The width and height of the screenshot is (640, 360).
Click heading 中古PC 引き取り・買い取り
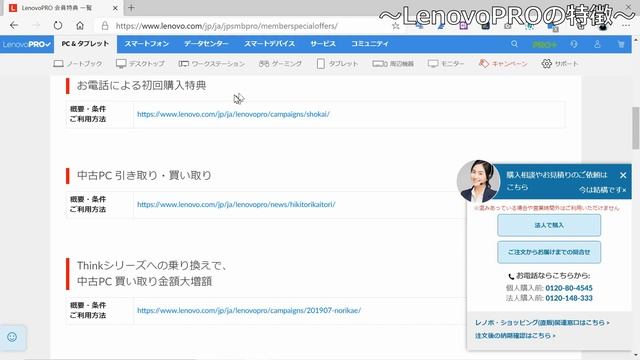tap(144, 176)
